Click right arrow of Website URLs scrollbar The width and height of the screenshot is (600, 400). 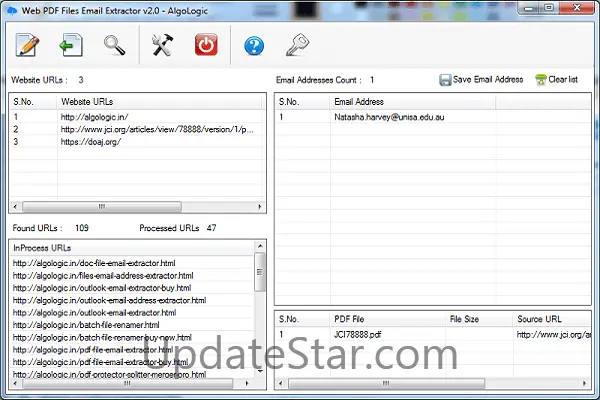[x=260, y=207]
